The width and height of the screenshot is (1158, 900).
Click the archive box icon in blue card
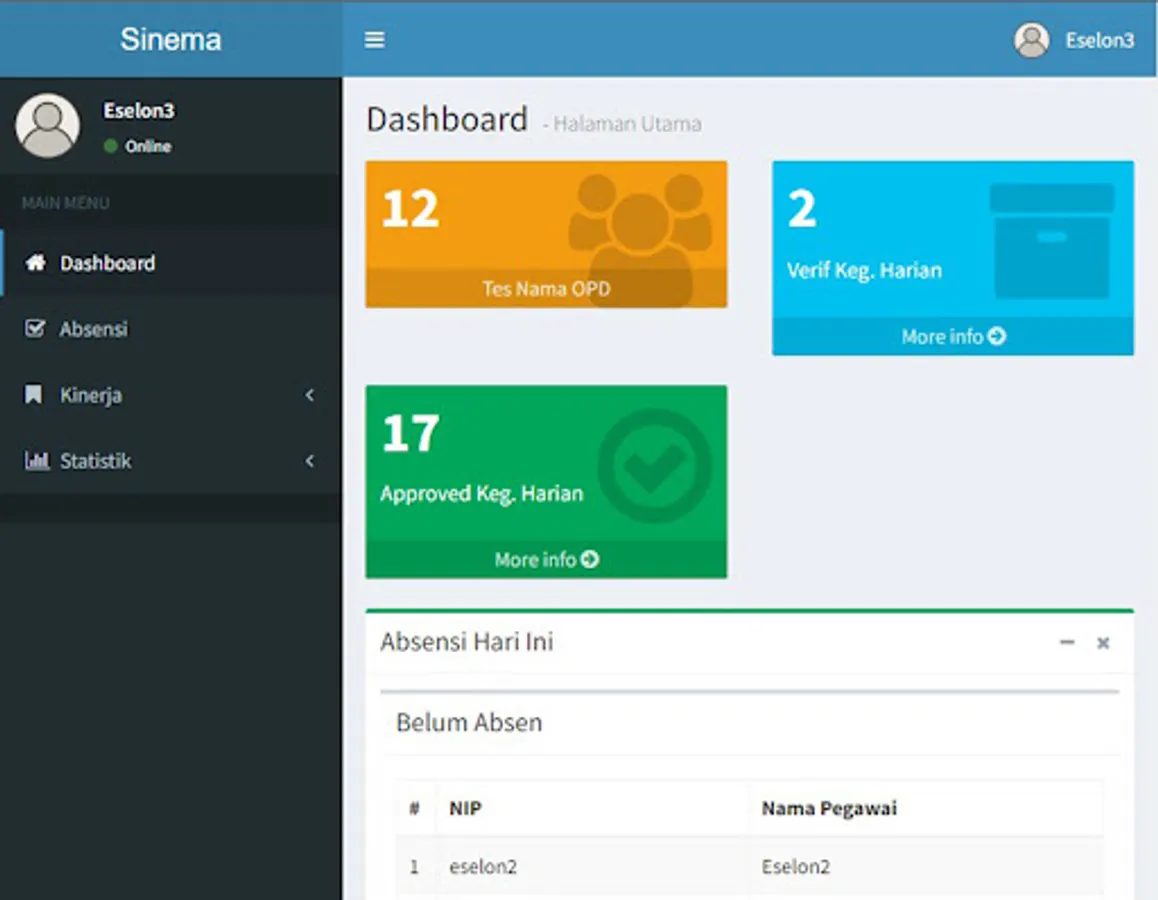click(1051, 240)
